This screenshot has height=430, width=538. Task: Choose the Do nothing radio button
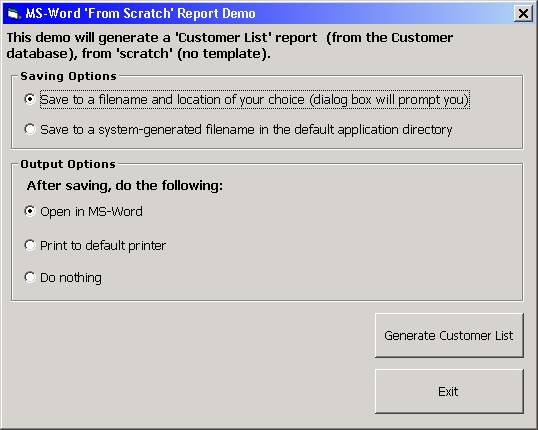coord(30,277)
